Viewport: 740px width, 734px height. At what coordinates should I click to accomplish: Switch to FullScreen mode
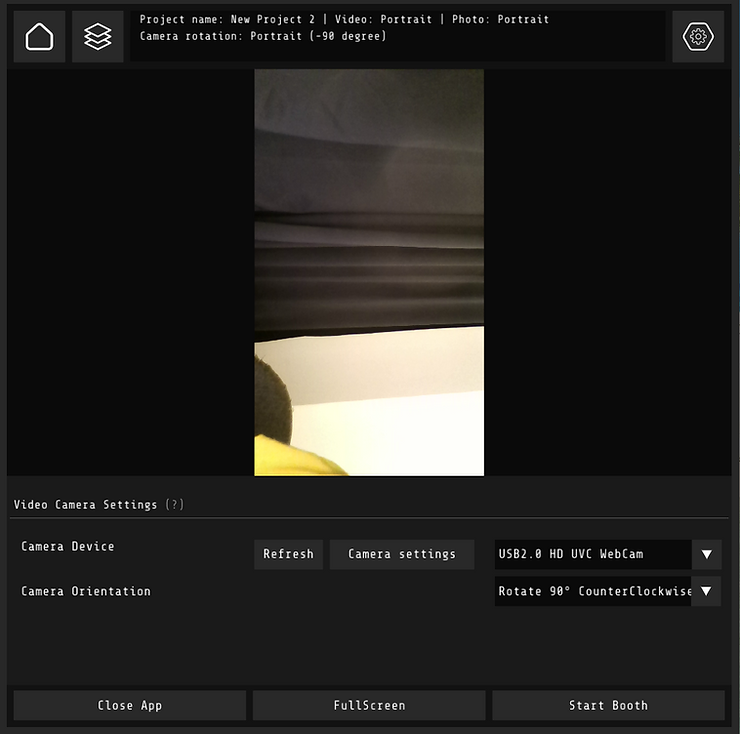coord(369,705)
